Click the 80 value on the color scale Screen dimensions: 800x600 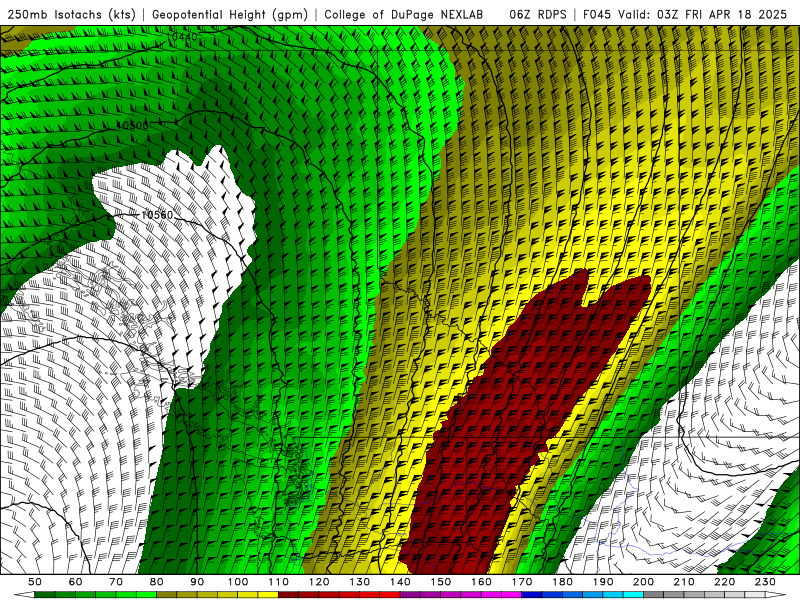pyautogui.click(x=157, y=582)
